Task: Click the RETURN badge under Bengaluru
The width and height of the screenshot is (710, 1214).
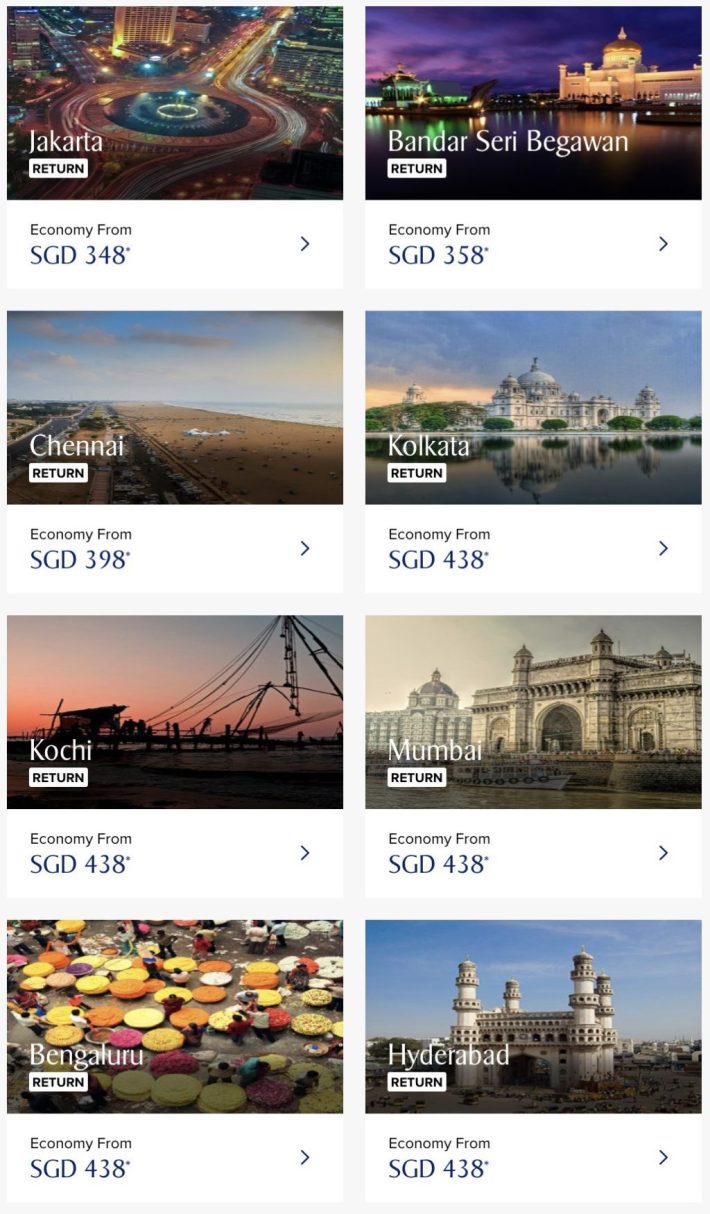Action: [58, 1082]
